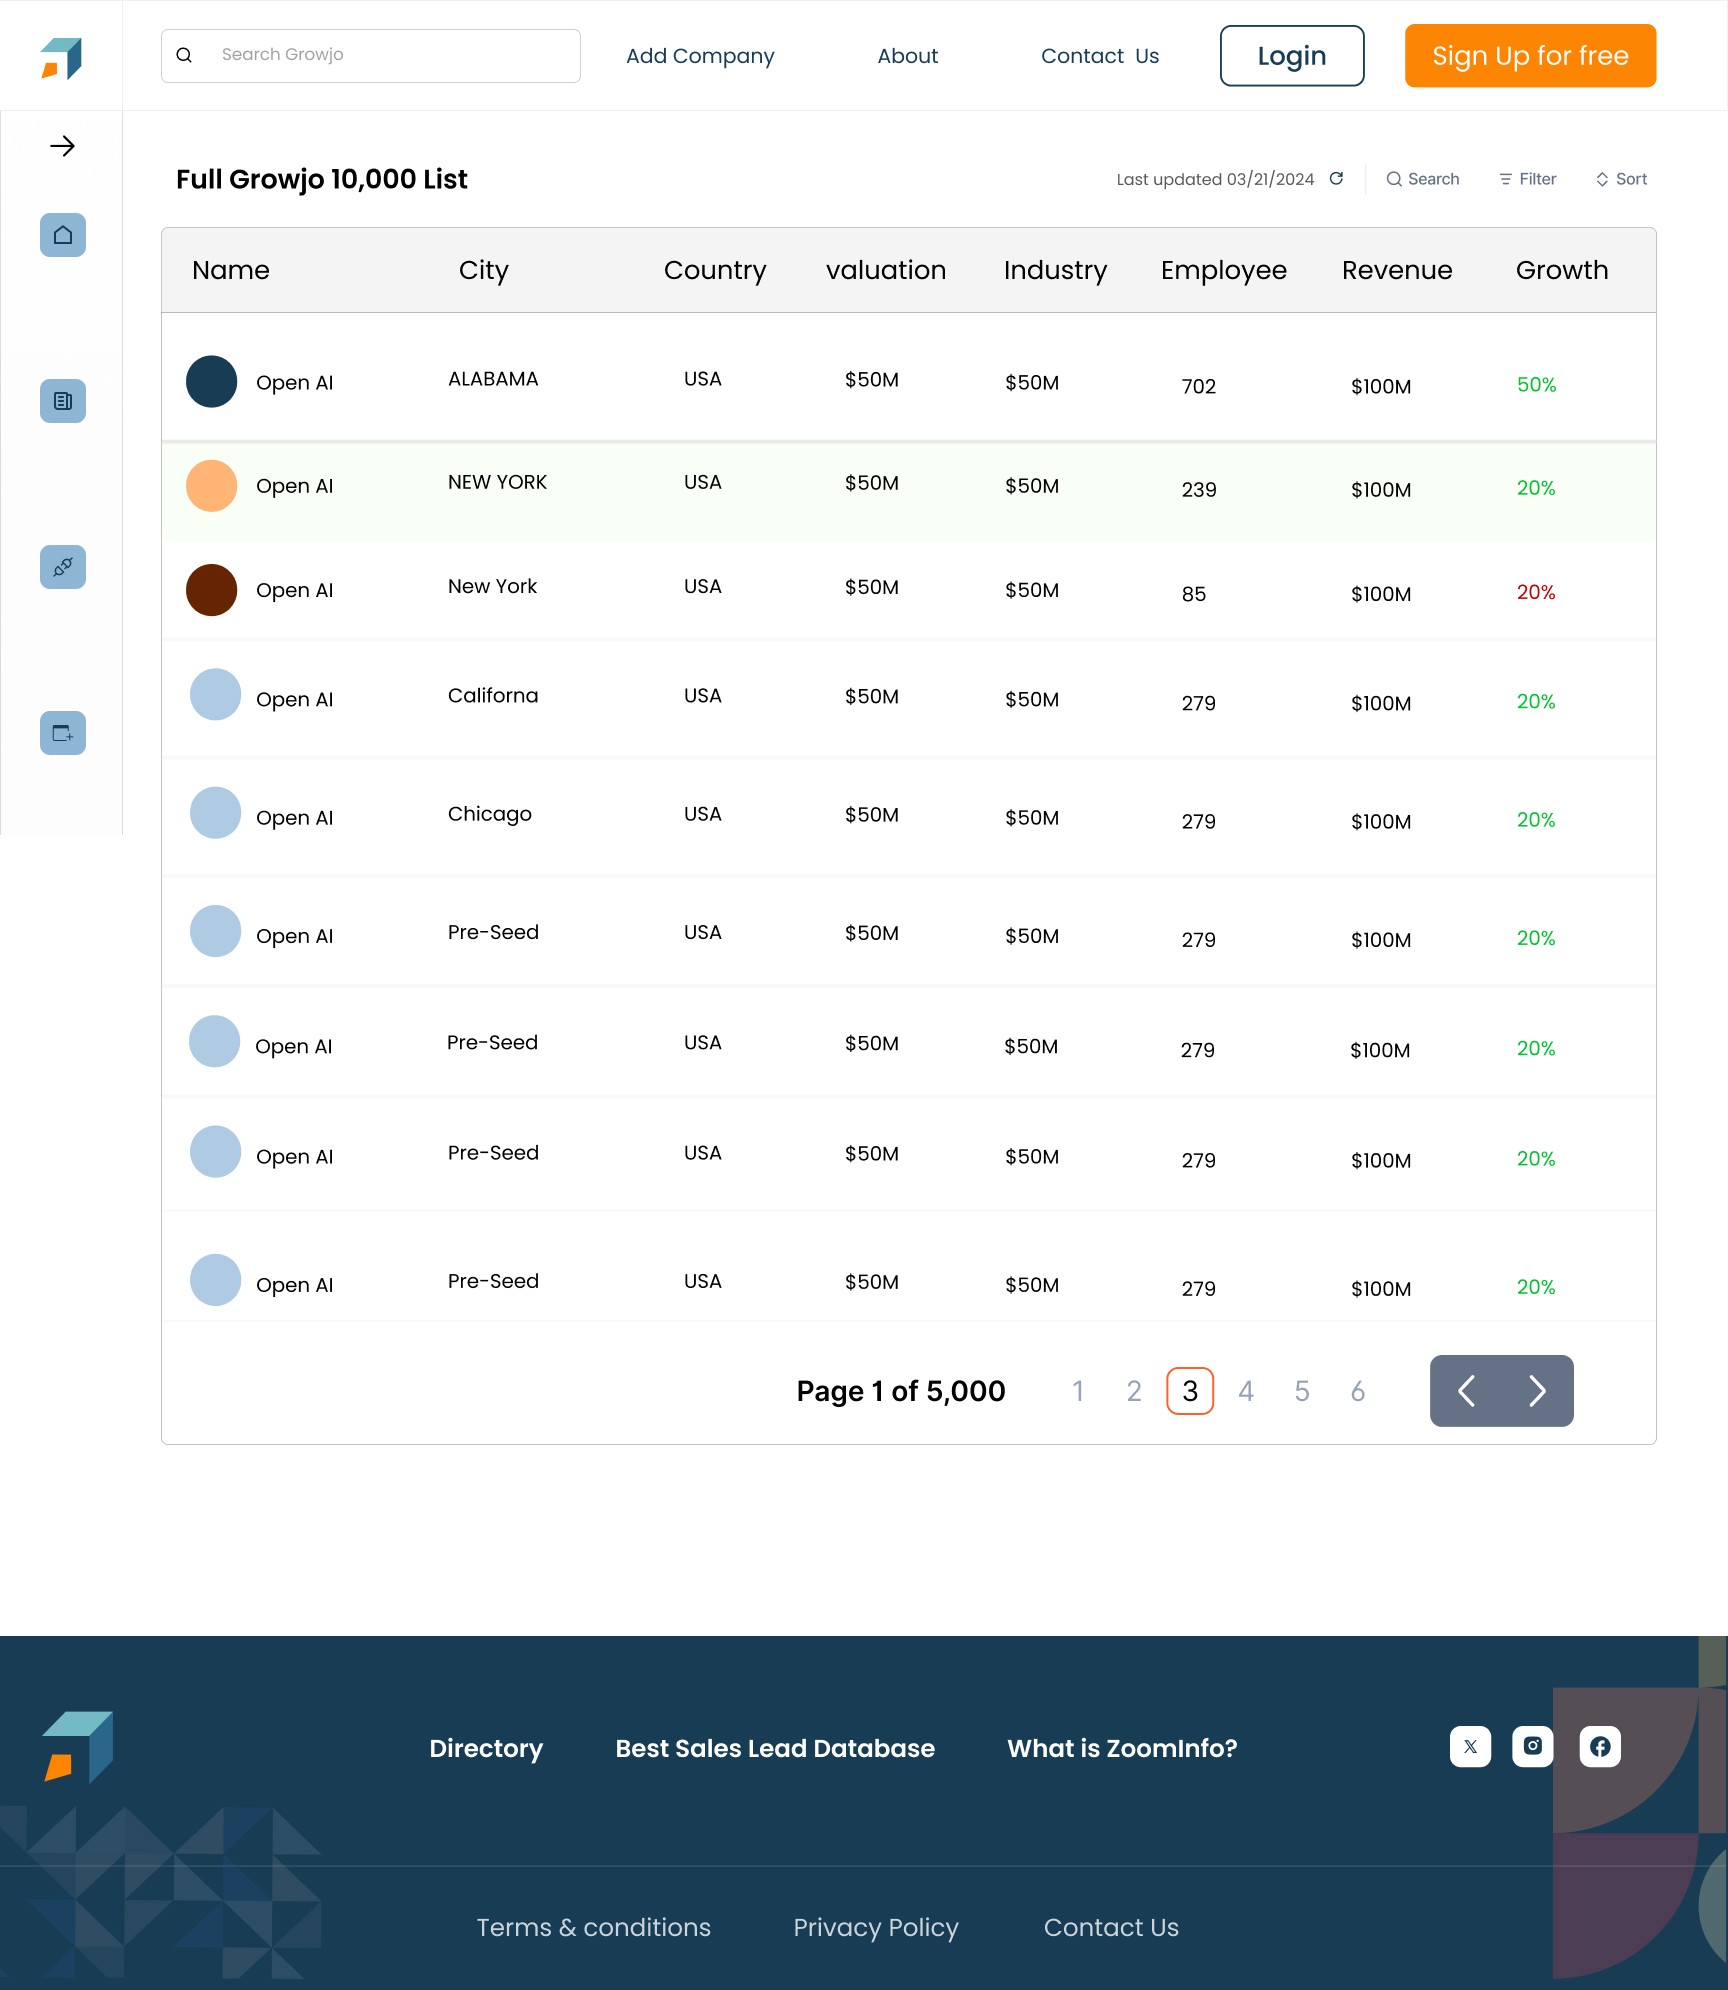Image resolution: width=1728 pixels, height=1990 pixels.
Task: Click the 85 employee value
Action: pyautogui.click(x=1194, y=594)
